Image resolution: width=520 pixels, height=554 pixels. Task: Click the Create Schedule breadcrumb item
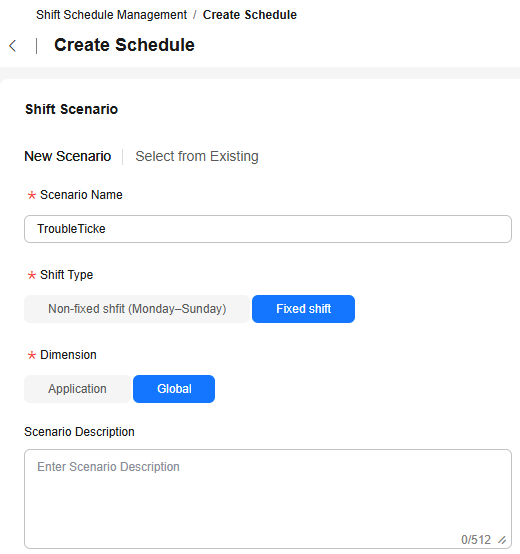coord(250,15)
